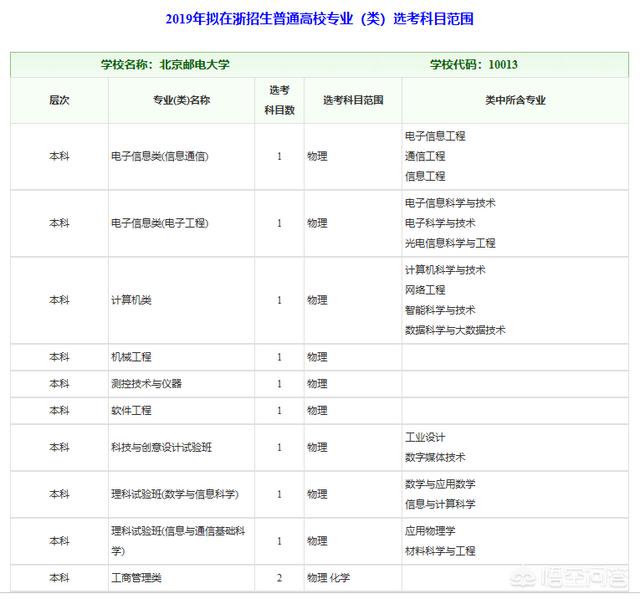
Task: Click the 物理 化学 subject range cell
Action: pos(331,578)
